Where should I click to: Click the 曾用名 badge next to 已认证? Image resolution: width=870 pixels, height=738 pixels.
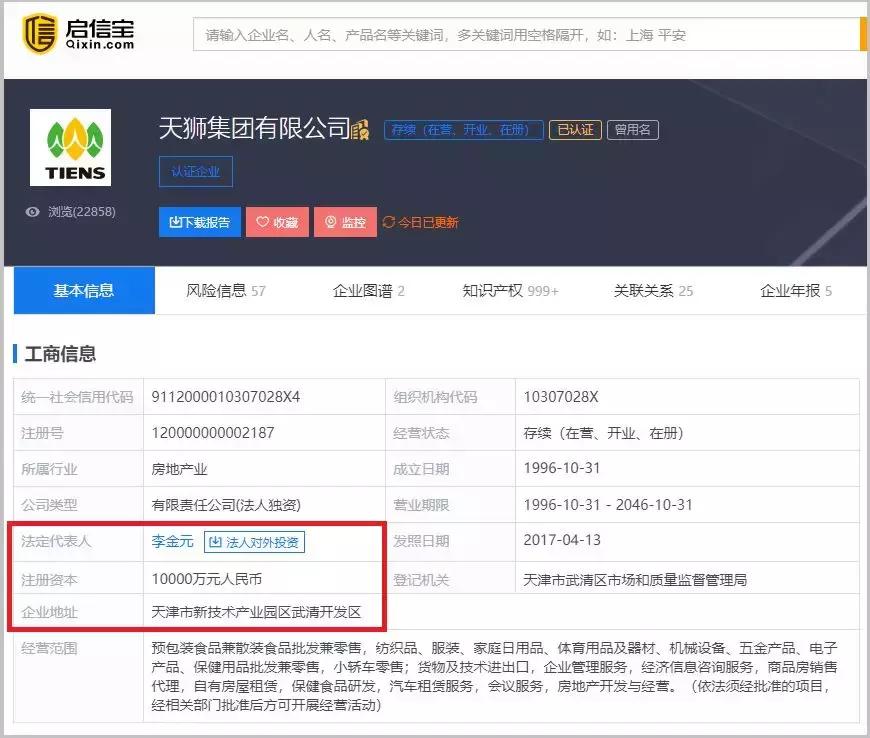[632, 129]
